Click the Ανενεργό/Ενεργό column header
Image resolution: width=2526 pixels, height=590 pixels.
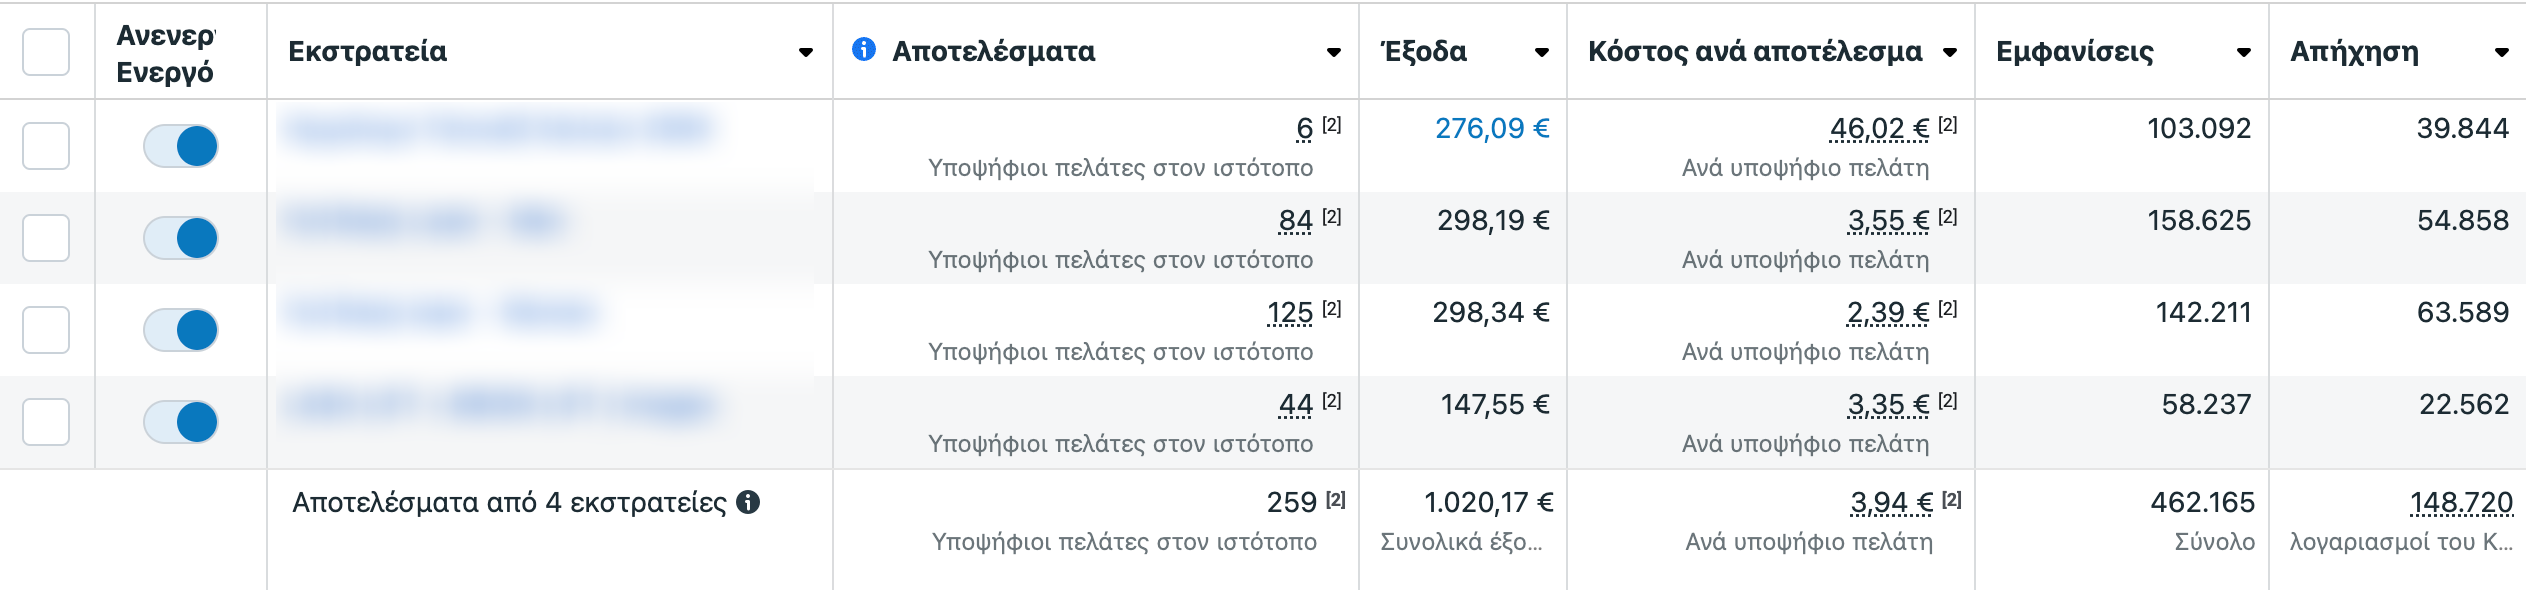[x=165, y=53]
